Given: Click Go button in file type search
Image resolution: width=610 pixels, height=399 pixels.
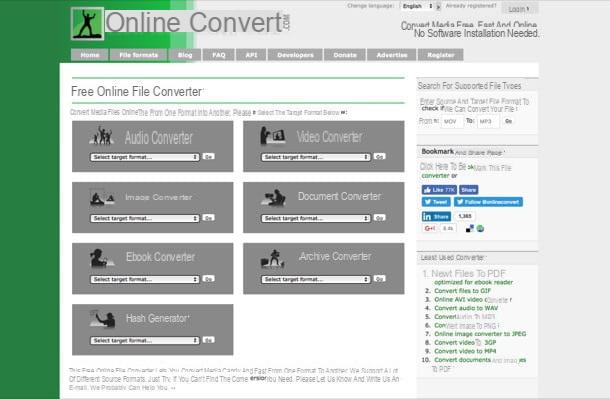Looking at the screenshot, I should [508, 121].
